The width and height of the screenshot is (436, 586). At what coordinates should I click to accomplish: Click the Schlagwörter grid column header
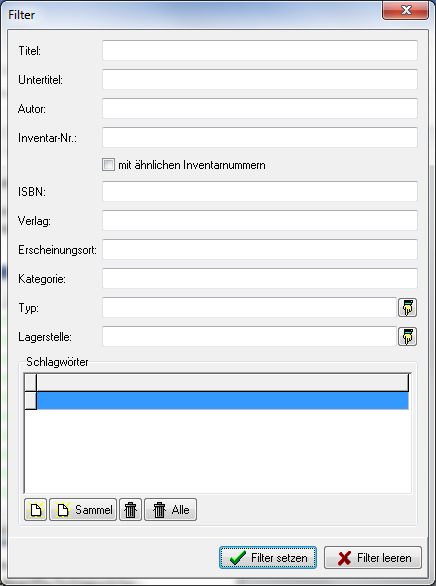[x=222, y=383]
